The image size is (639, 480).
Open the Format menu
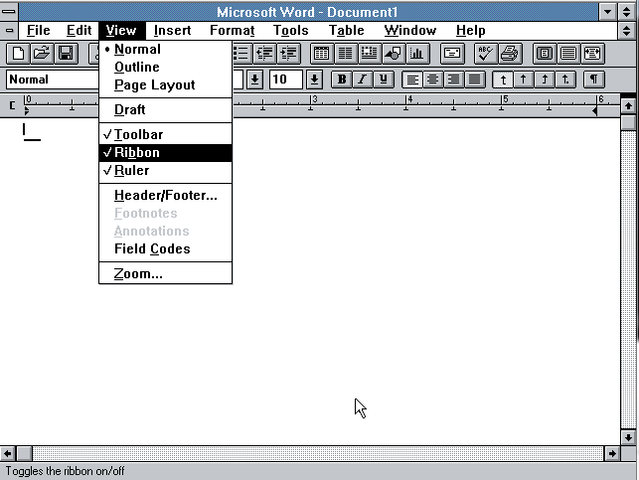pos(232,31)
